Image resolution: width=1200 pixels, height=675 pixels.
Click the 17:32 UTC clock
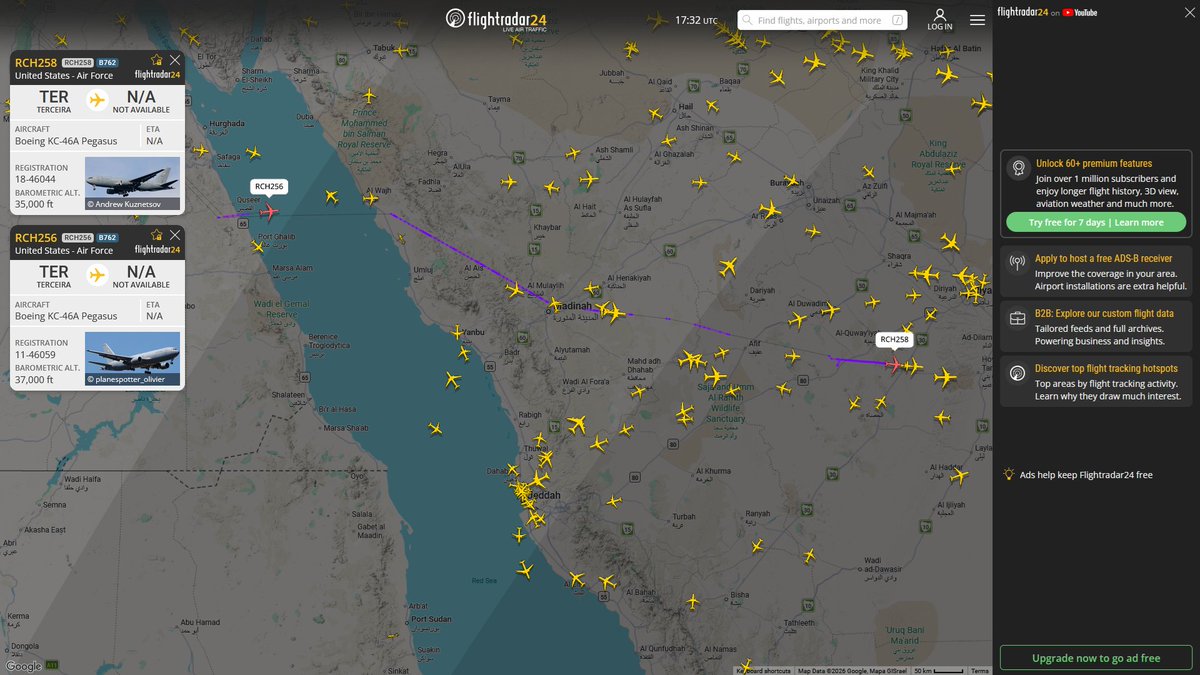tap(695, 20)
